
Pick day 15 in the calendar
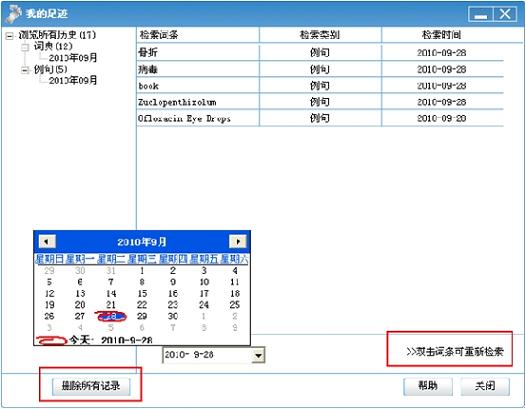(142, 294)
